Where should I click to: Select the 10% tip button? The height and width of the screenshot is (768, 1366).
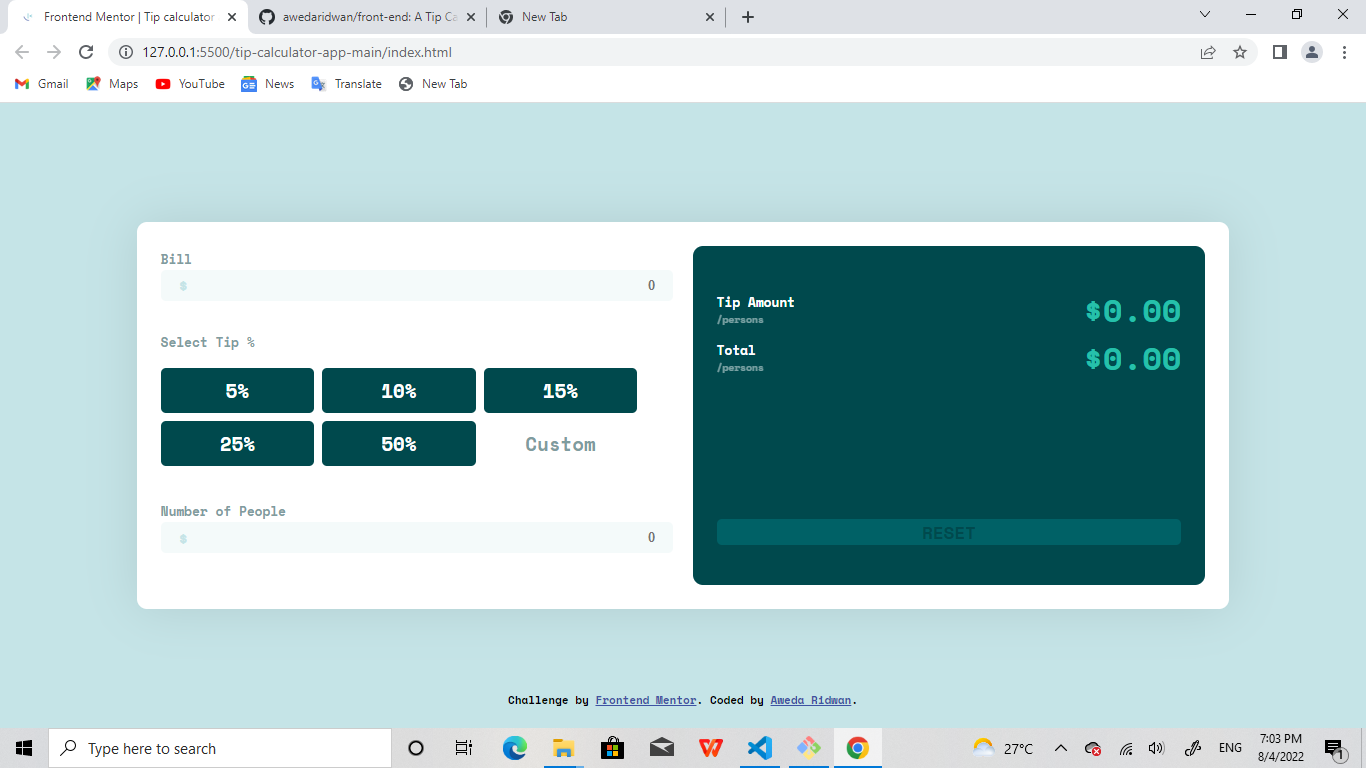click(x=399, y=390)
